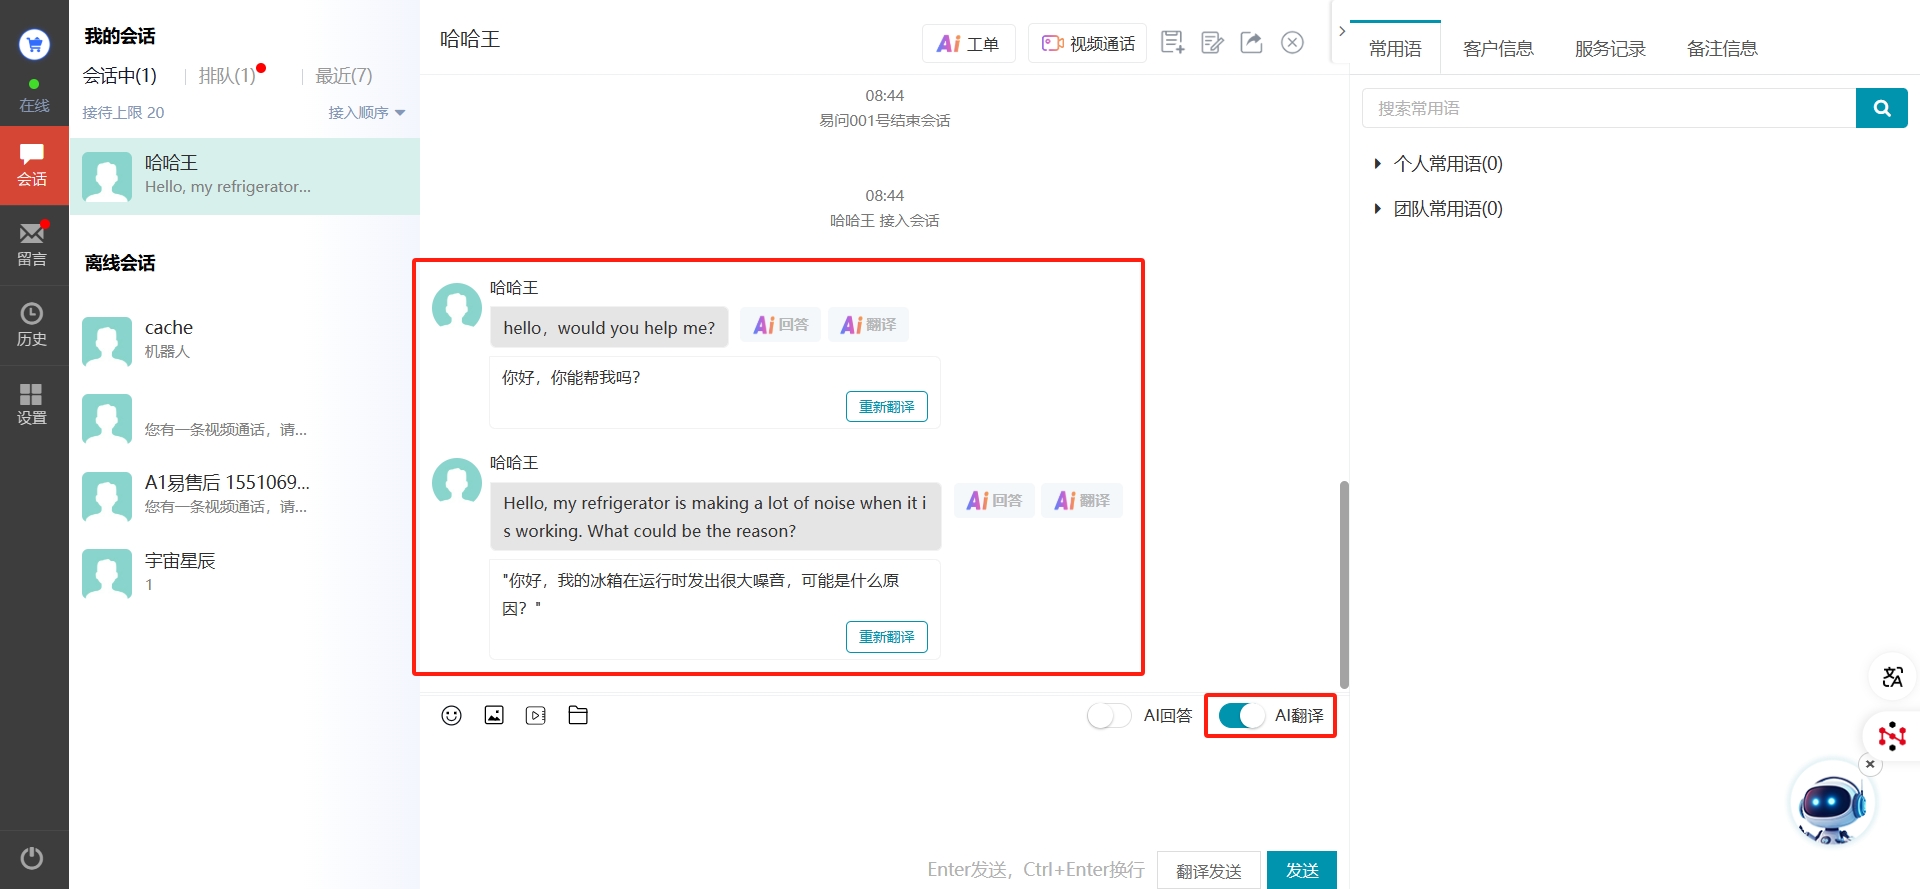The image size is (1920, 889).
Task: Click the floating translate icon
Action: point(1892,677)
